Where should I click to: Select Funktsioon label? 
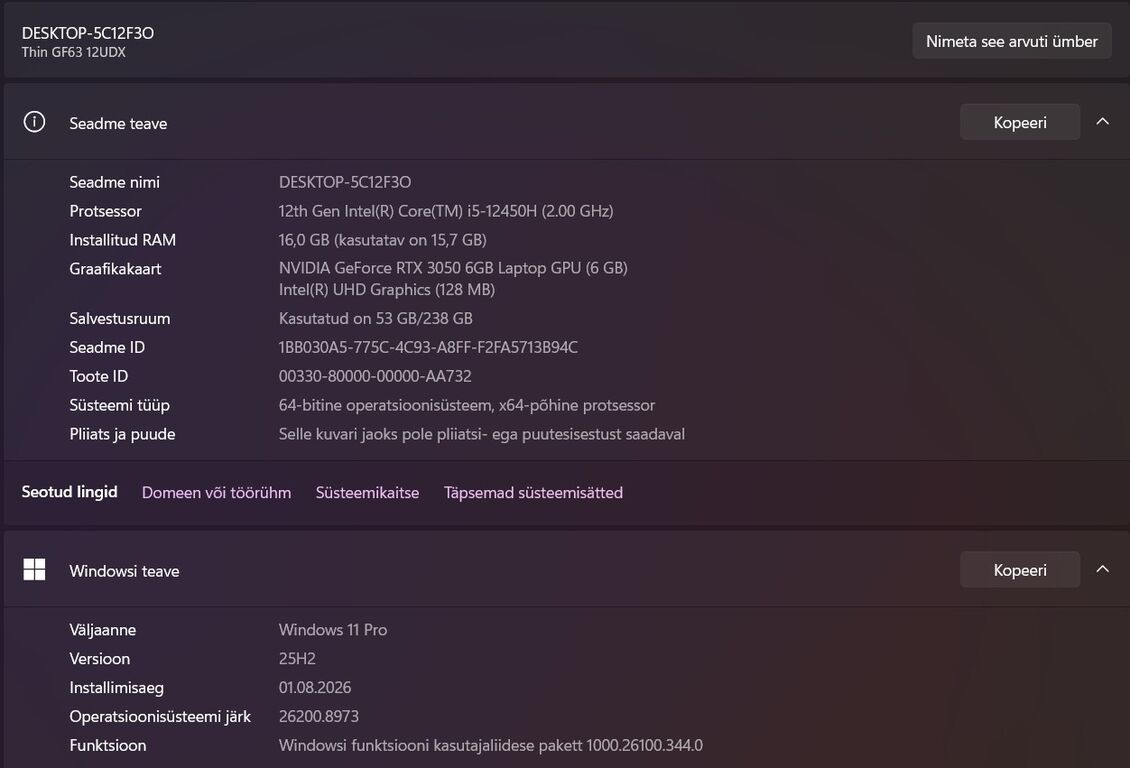coord(107,745)
